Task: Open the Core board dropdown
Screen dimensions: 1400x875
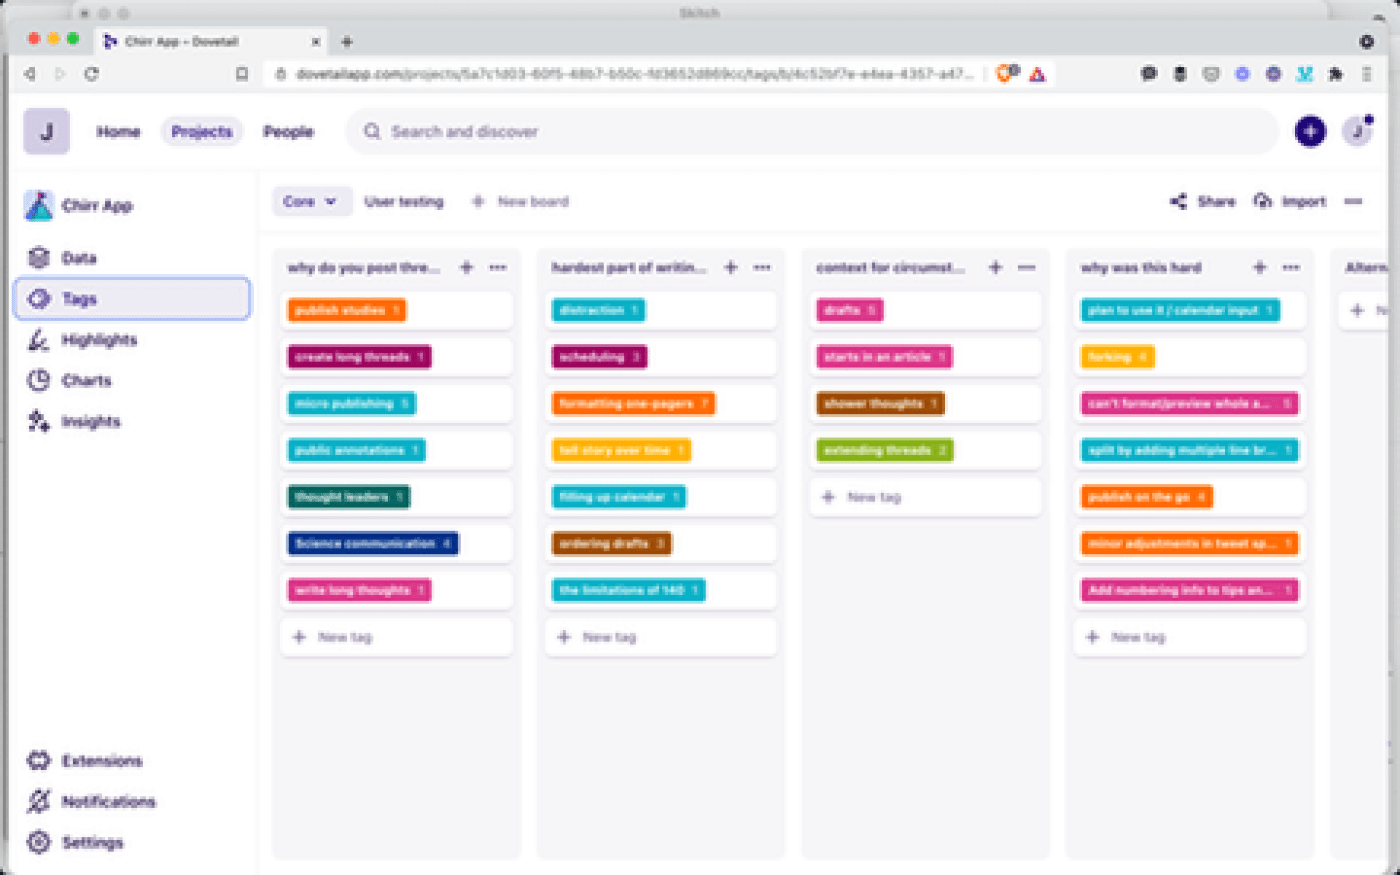Action: pos(311,201)
